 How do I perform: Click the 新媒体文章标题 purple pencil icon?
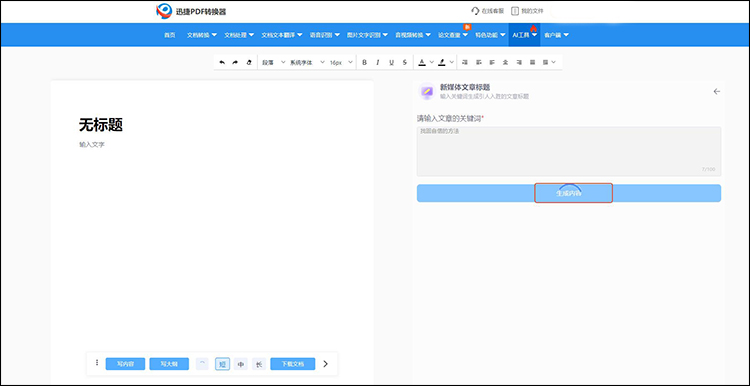point(427,91)
